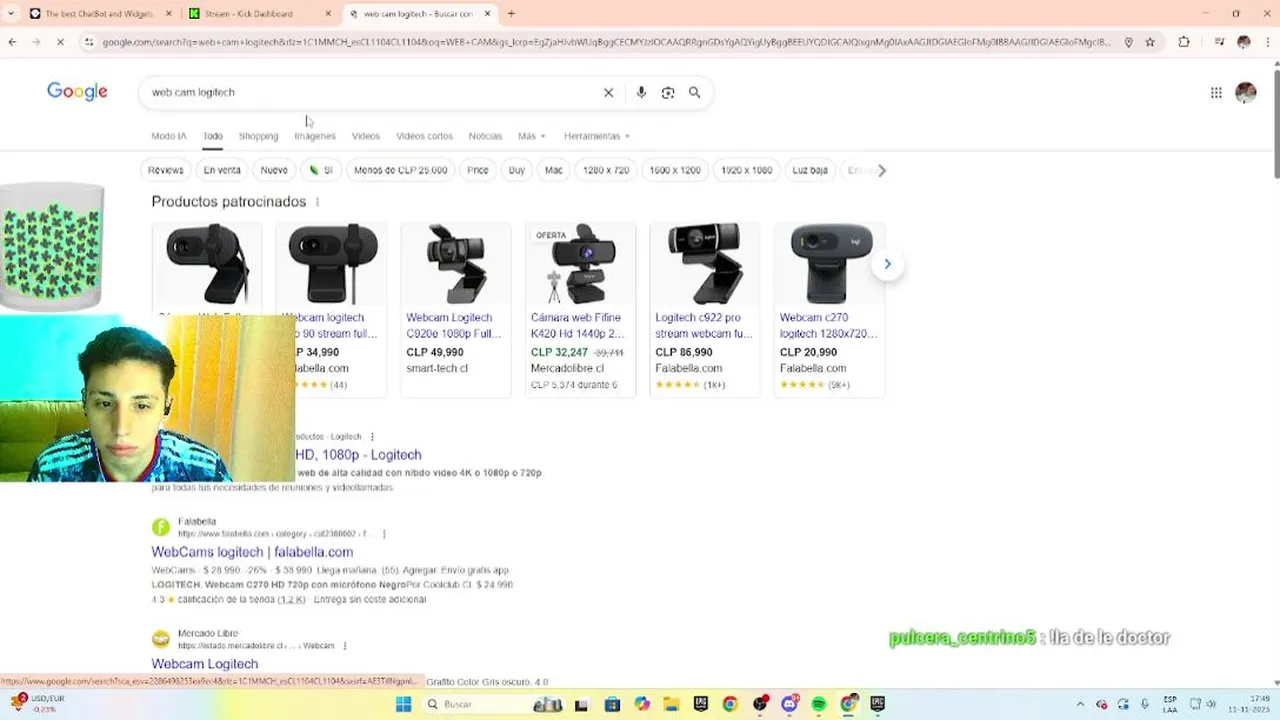Screen dimensions: 1280x720
Task: Click the magnifying glass search button
Action: [695, 92]
